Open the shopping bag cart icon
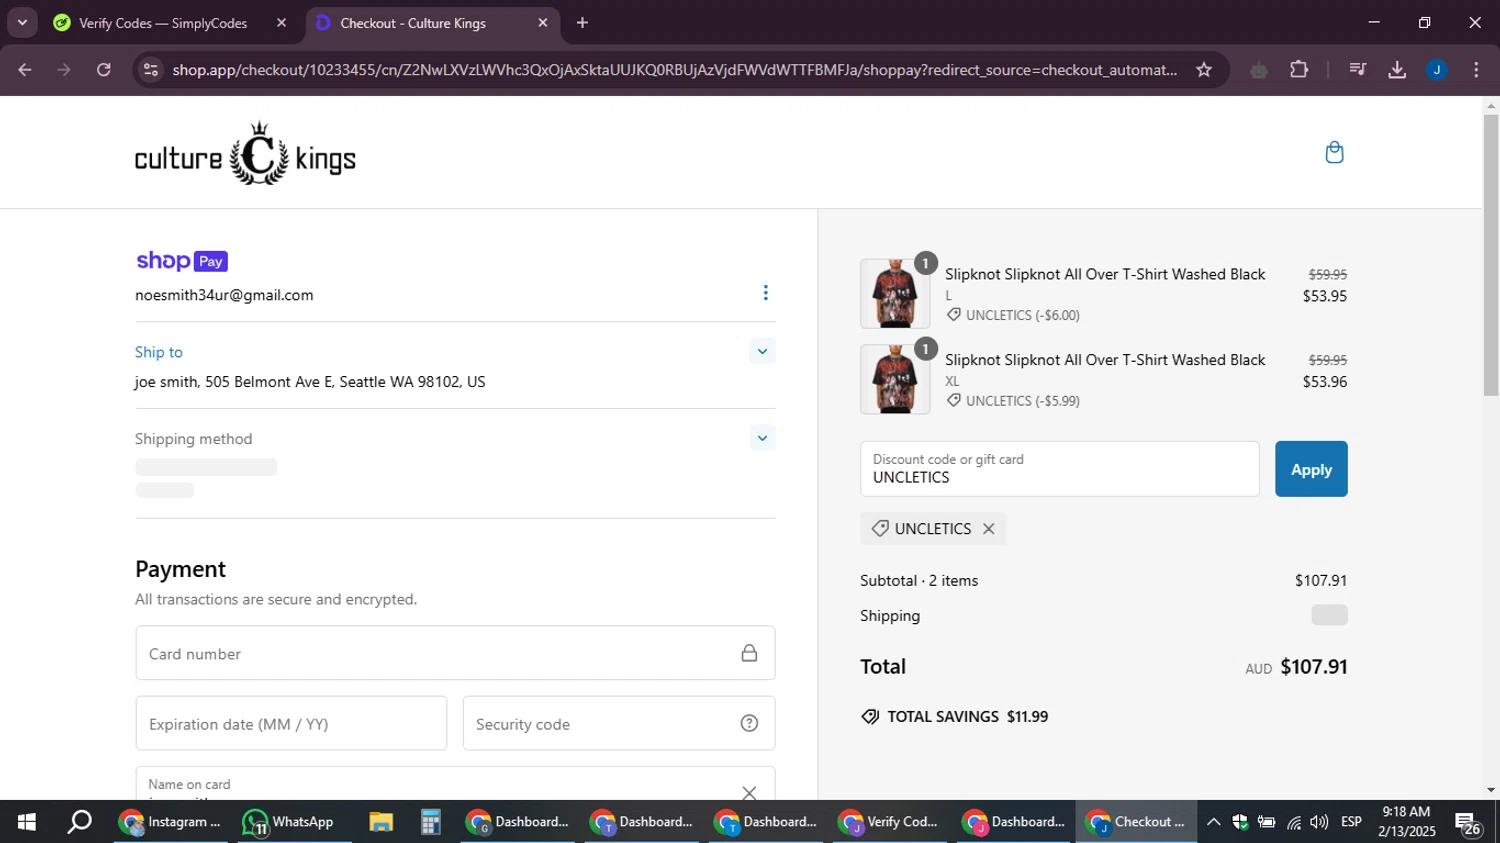The height and width of the screenshot is (843, 1500). 1334,152
